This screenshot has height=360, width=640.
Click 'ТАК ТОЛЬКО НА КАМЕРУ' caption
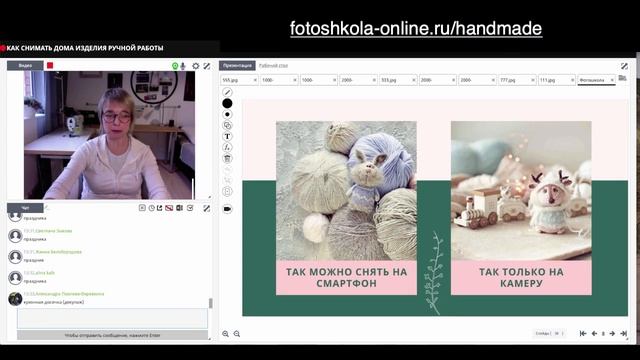coord(521,278)
